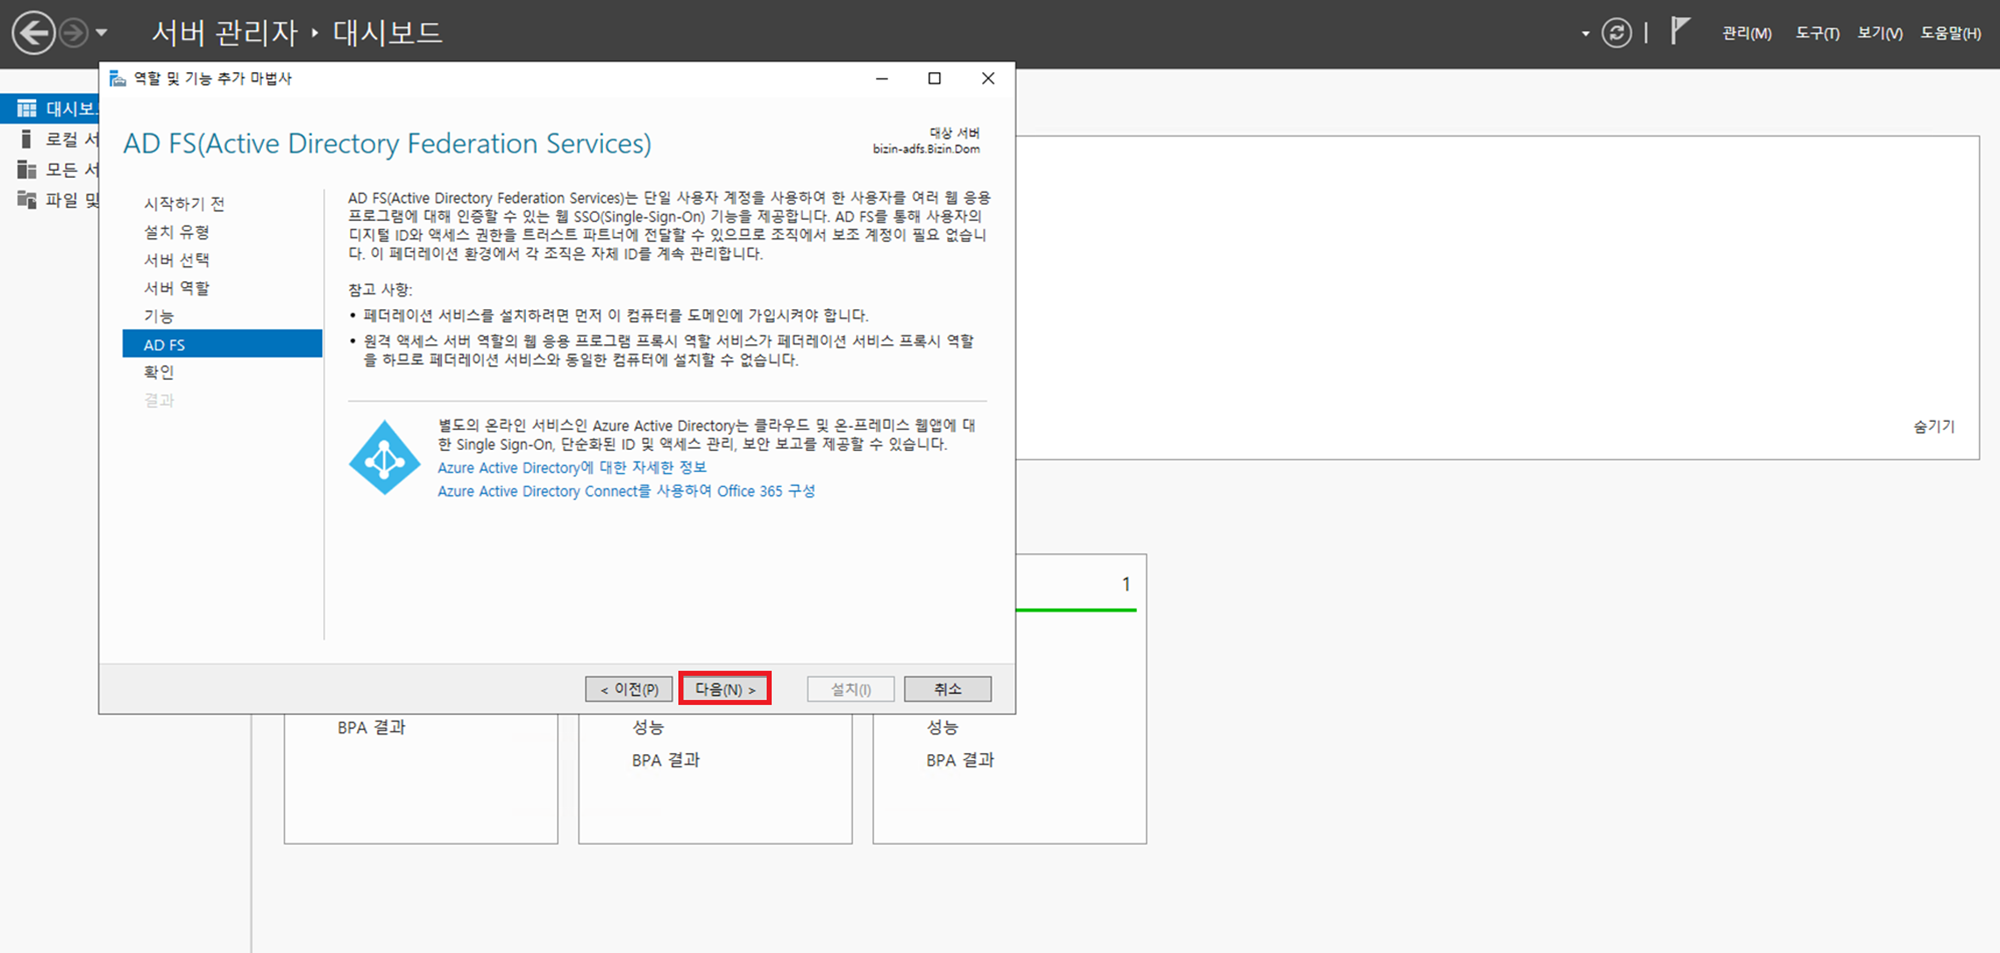The height and width of the screenshot is (953, 2000).
Task: Go to the 설치 유형 wizard step
Action: [x=176, y=232]
